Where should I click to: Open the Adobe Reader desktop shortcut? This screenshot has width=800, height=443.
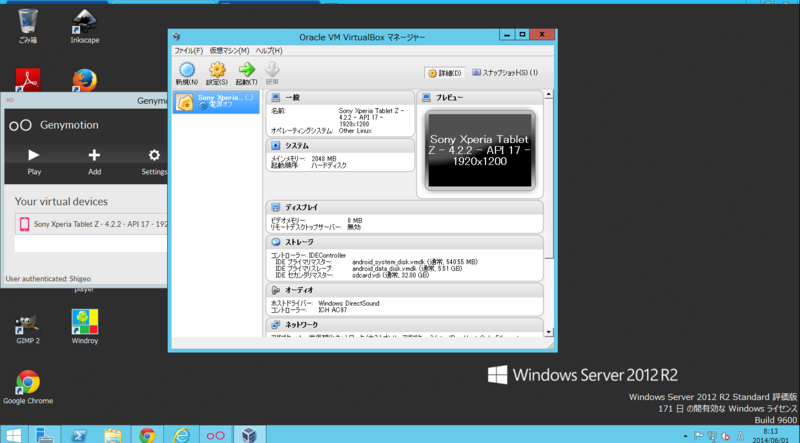click(28, 80)
